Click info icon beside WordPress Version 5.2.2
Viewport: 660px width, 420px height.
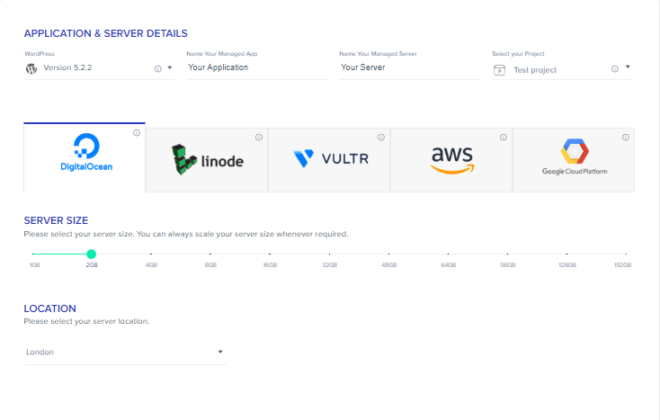158,69
